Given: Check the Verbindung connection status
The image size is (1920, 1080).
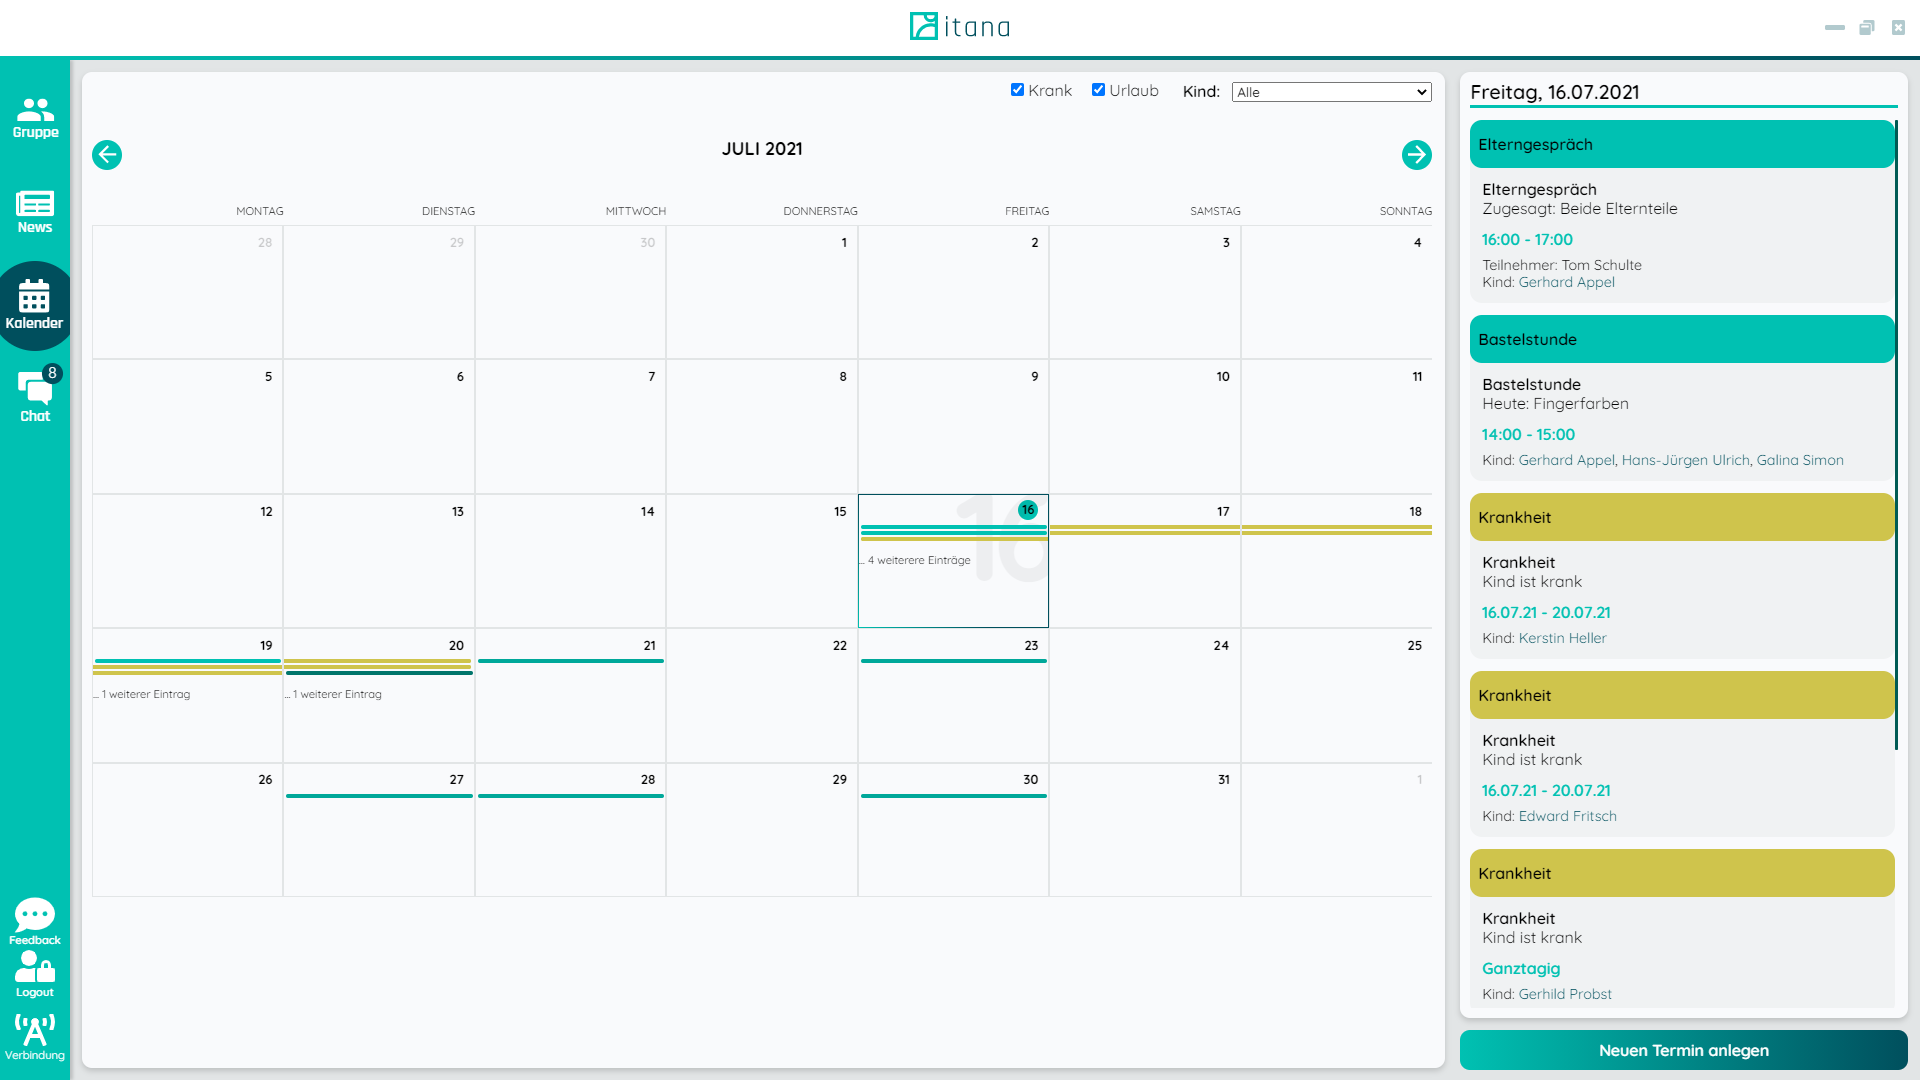Looking at the screenshot, I should 35,1037.
